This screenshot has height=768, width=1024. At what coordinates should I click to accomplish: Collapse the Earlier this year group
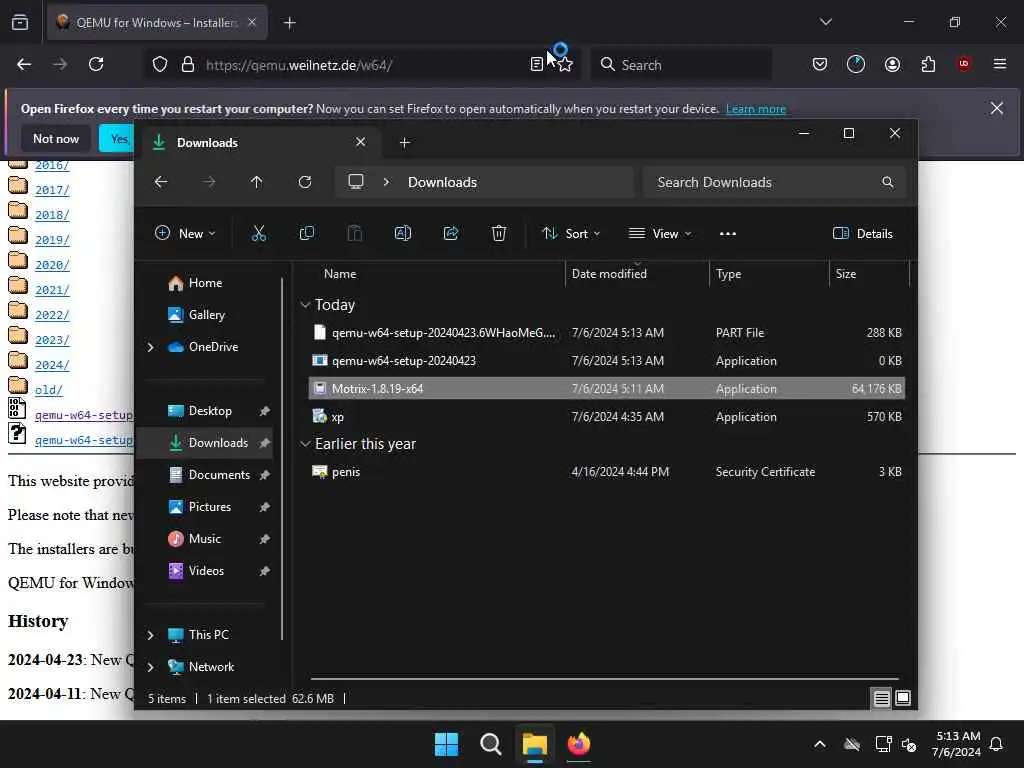[x=305, y=444]
